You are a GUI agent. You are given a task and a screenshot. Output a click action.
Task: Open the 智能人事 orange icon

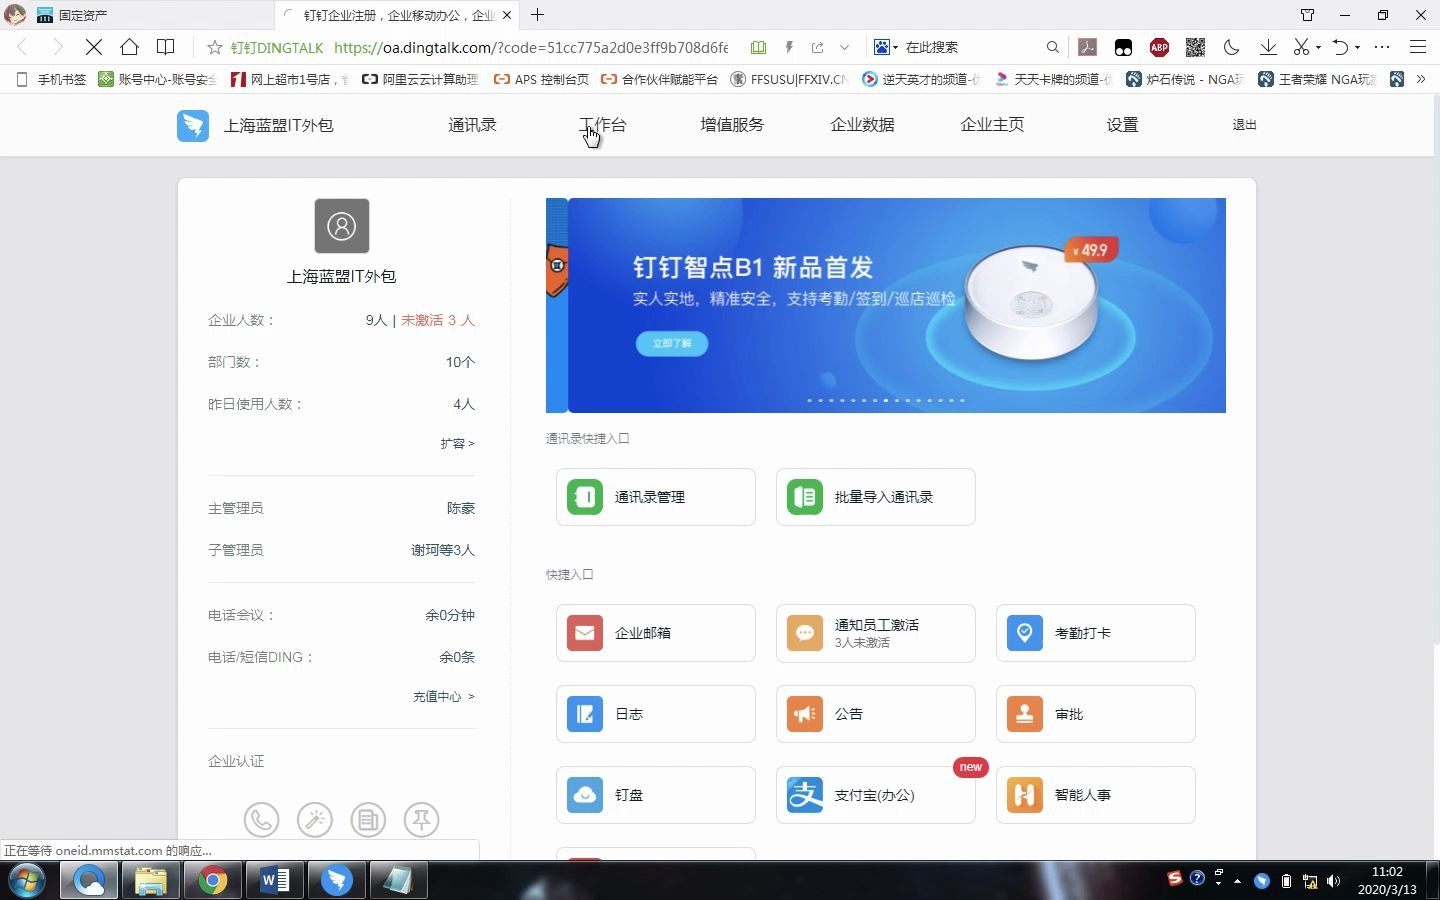[1025, 795]
